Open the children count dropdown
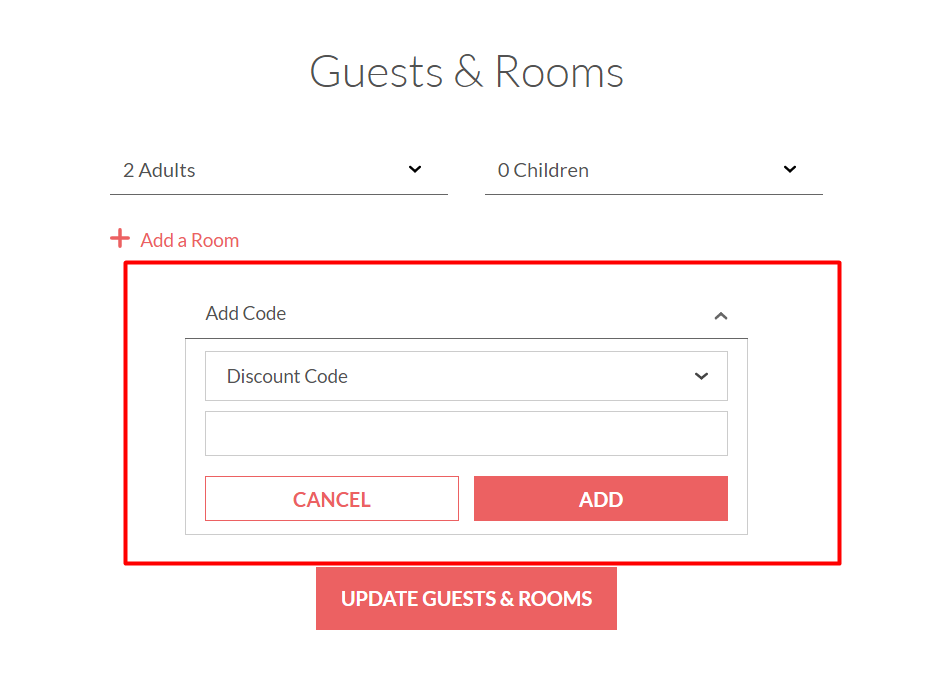 [653, 169]
